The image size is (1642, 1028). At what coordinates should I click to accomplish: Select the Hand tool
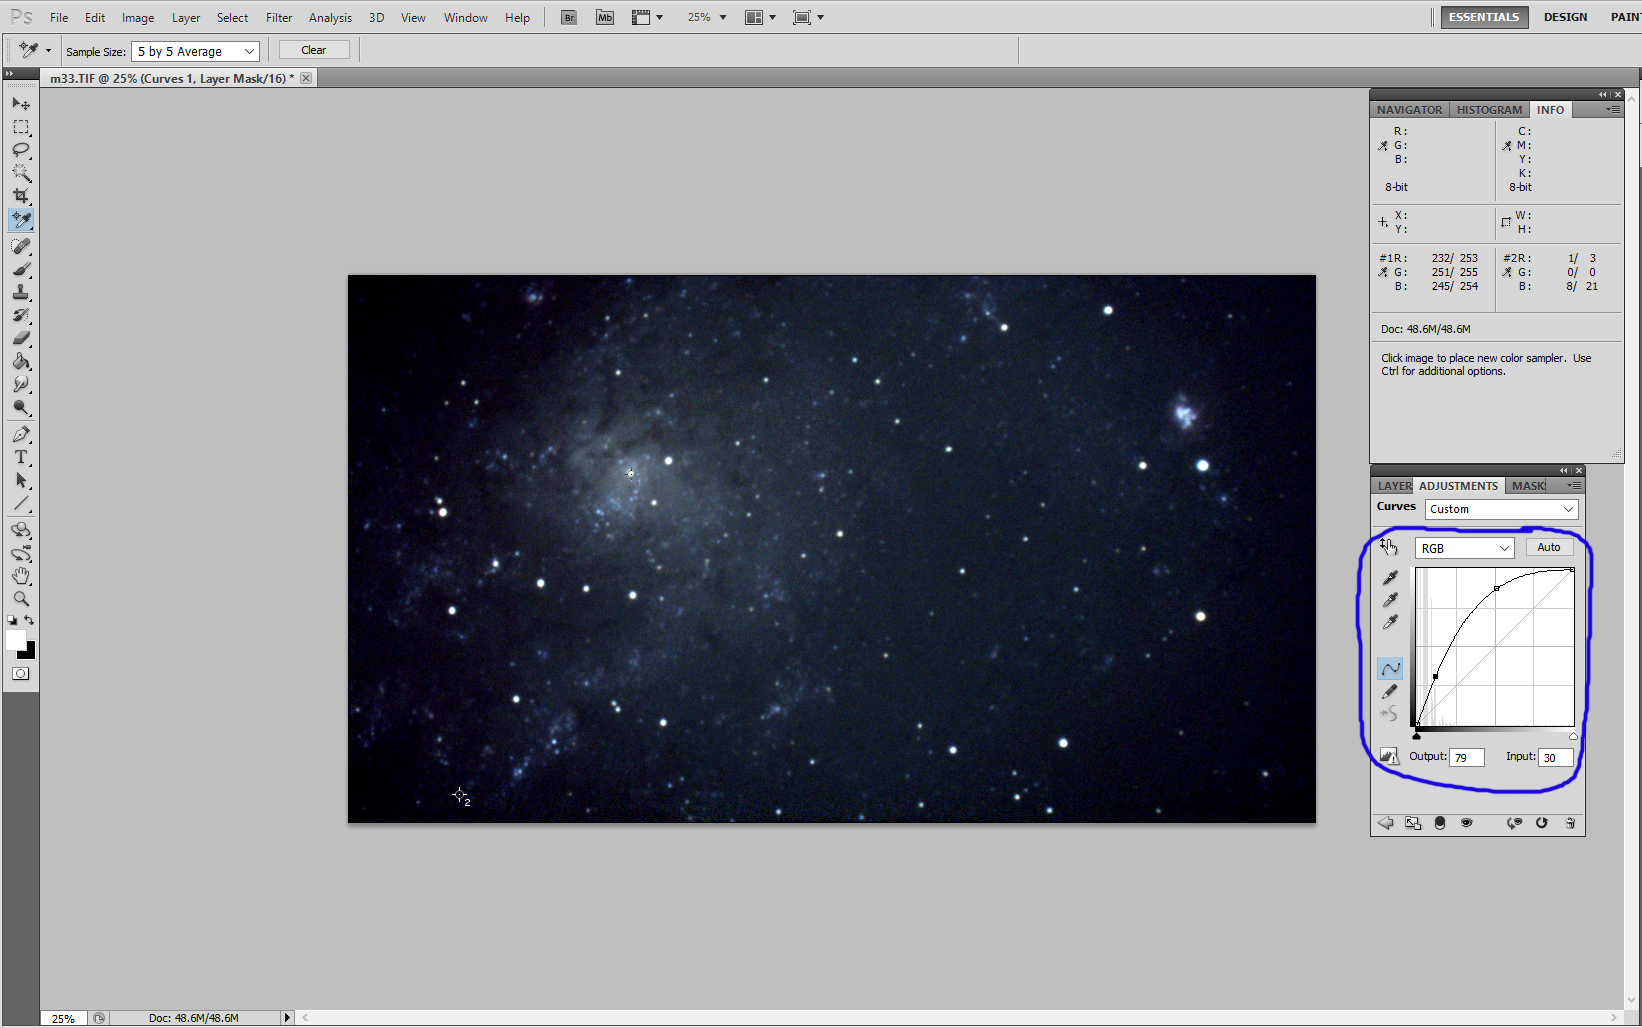pyautogui.click(x=21, y=576)
